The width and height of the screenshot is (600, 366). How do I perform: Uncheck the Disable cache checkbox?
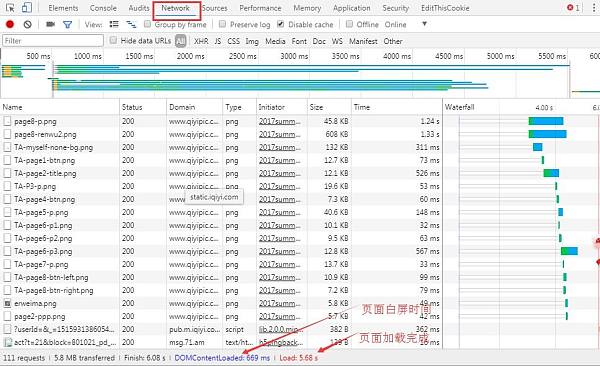click(280, 24)
